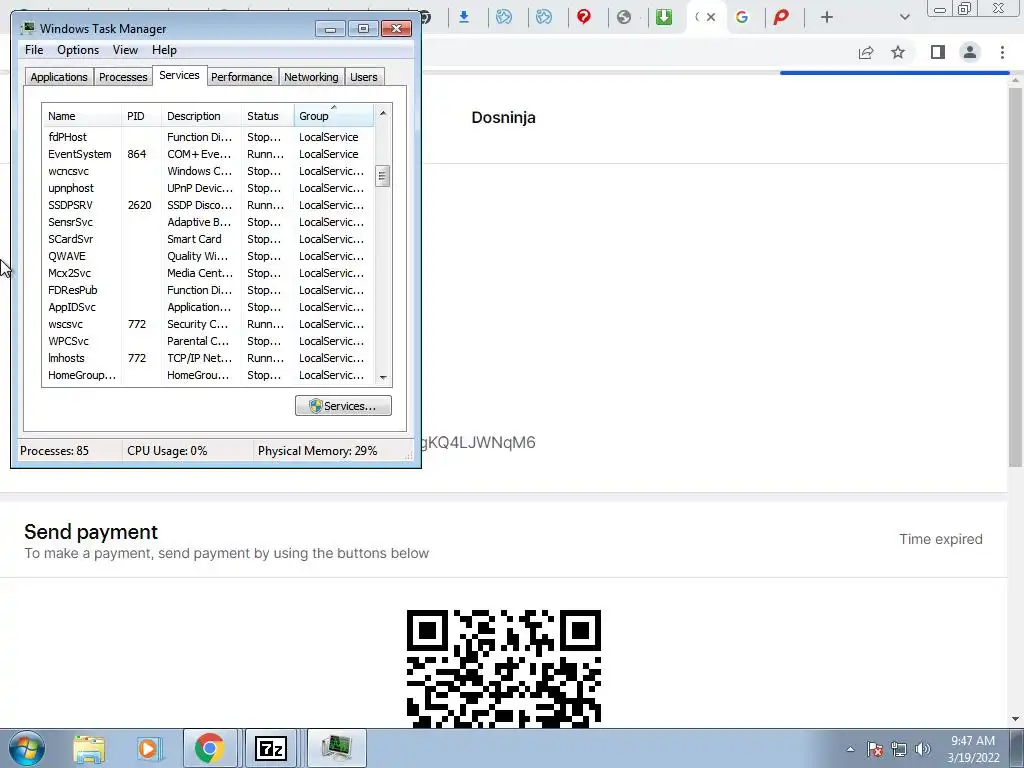
Task: Open the Chrome profile avatar
Action: pyautogui.click(x=970, y=52)
